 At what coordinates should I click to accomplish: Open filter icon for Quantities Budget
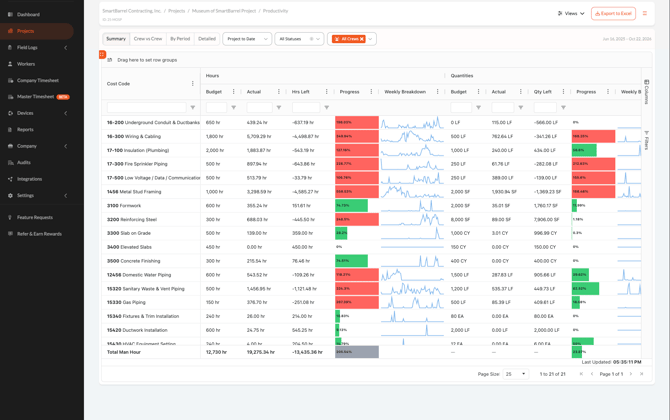(479, 108)
